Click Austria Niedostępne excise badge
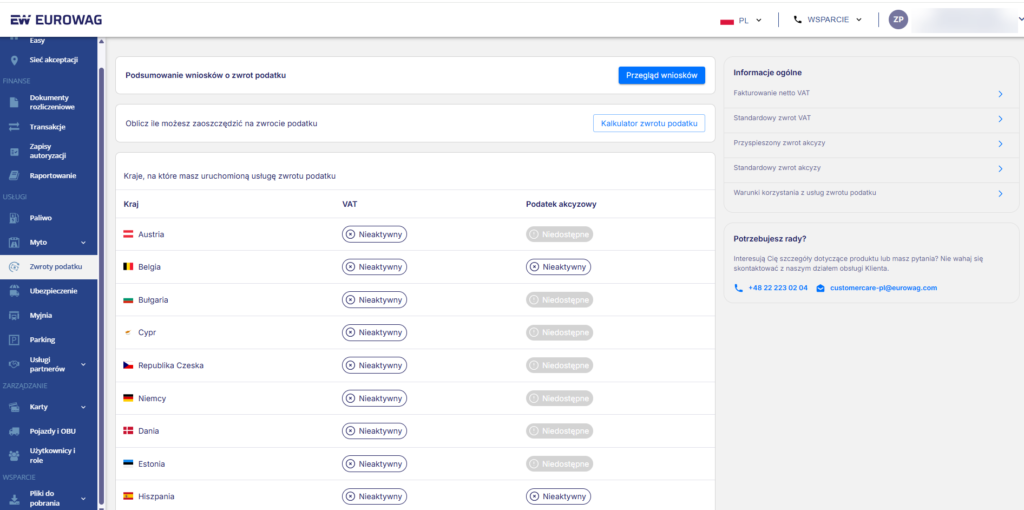The image size is (1024, 510). point(560,234)
